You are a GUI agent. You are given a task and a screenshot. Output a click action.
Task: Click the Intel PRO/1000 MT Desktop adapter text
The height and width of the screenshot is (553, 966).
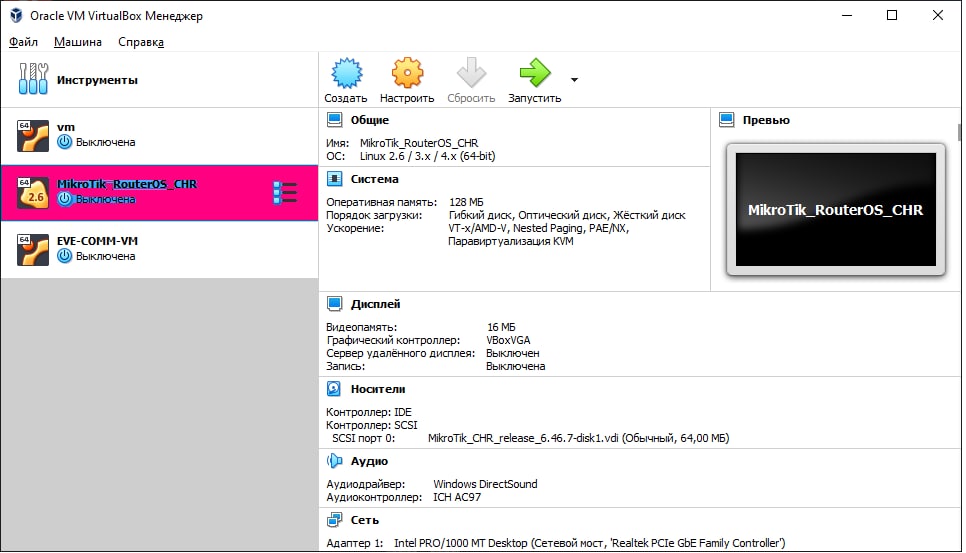point(590,543)
